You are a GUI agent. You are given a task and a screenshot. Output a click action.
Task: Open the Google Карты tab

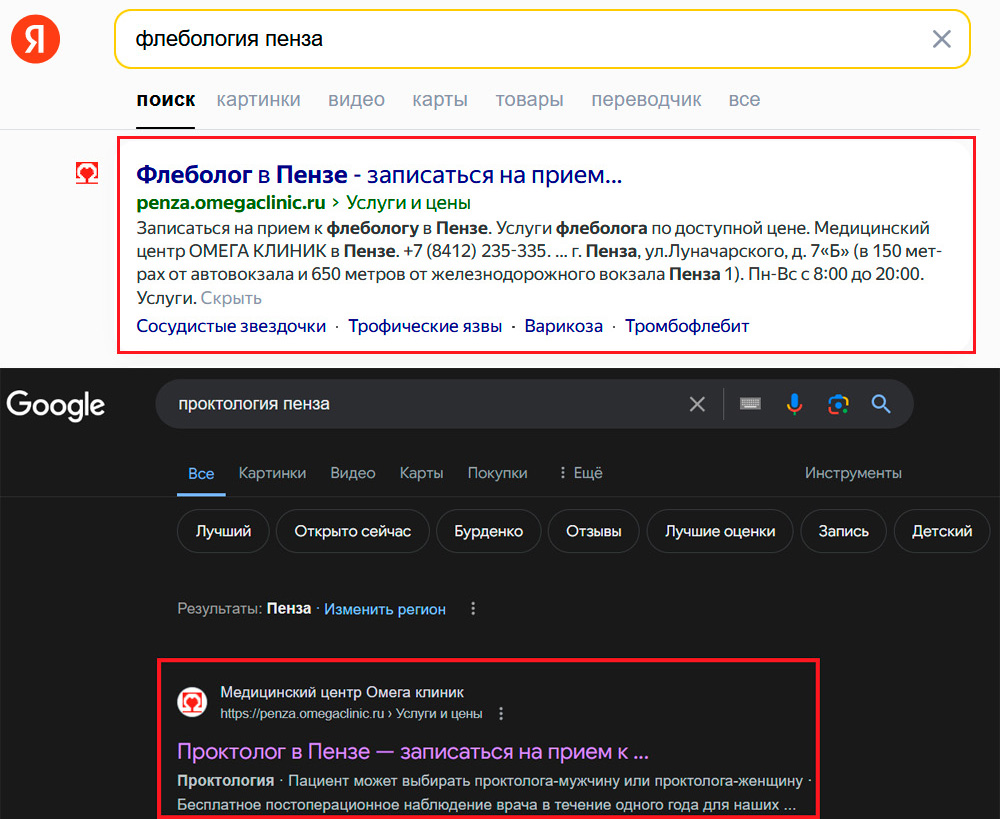pos(421,473)
